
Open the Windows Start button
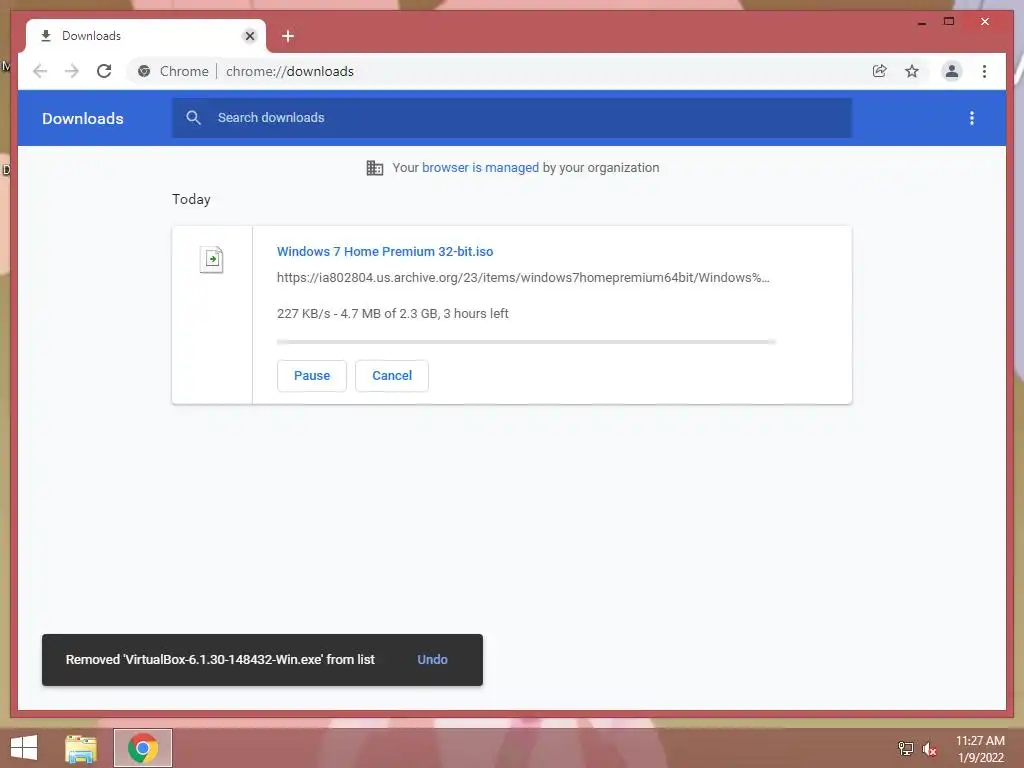point(24,748)
